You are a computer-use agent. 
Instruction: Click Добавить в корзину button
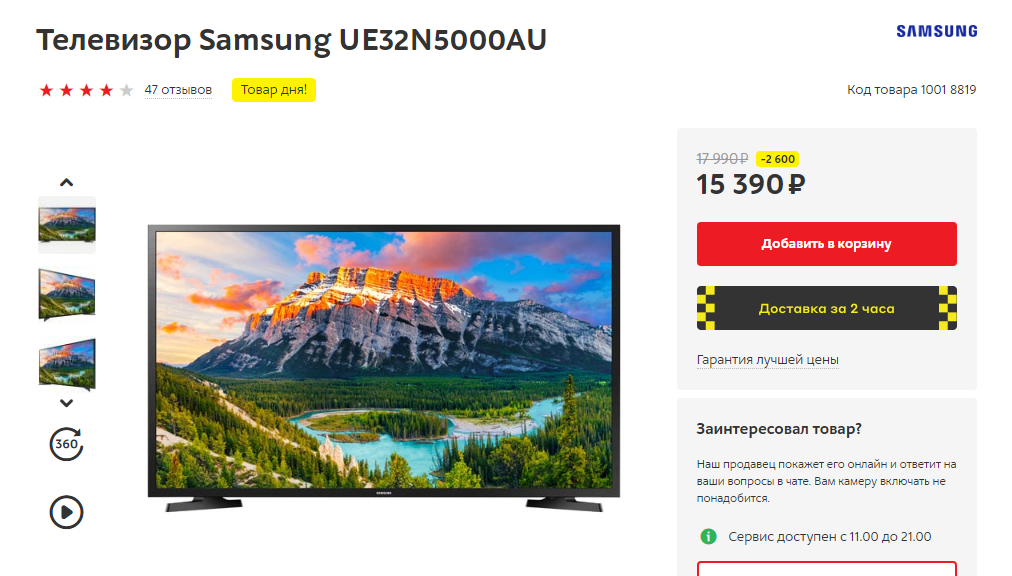pos(827,244)
